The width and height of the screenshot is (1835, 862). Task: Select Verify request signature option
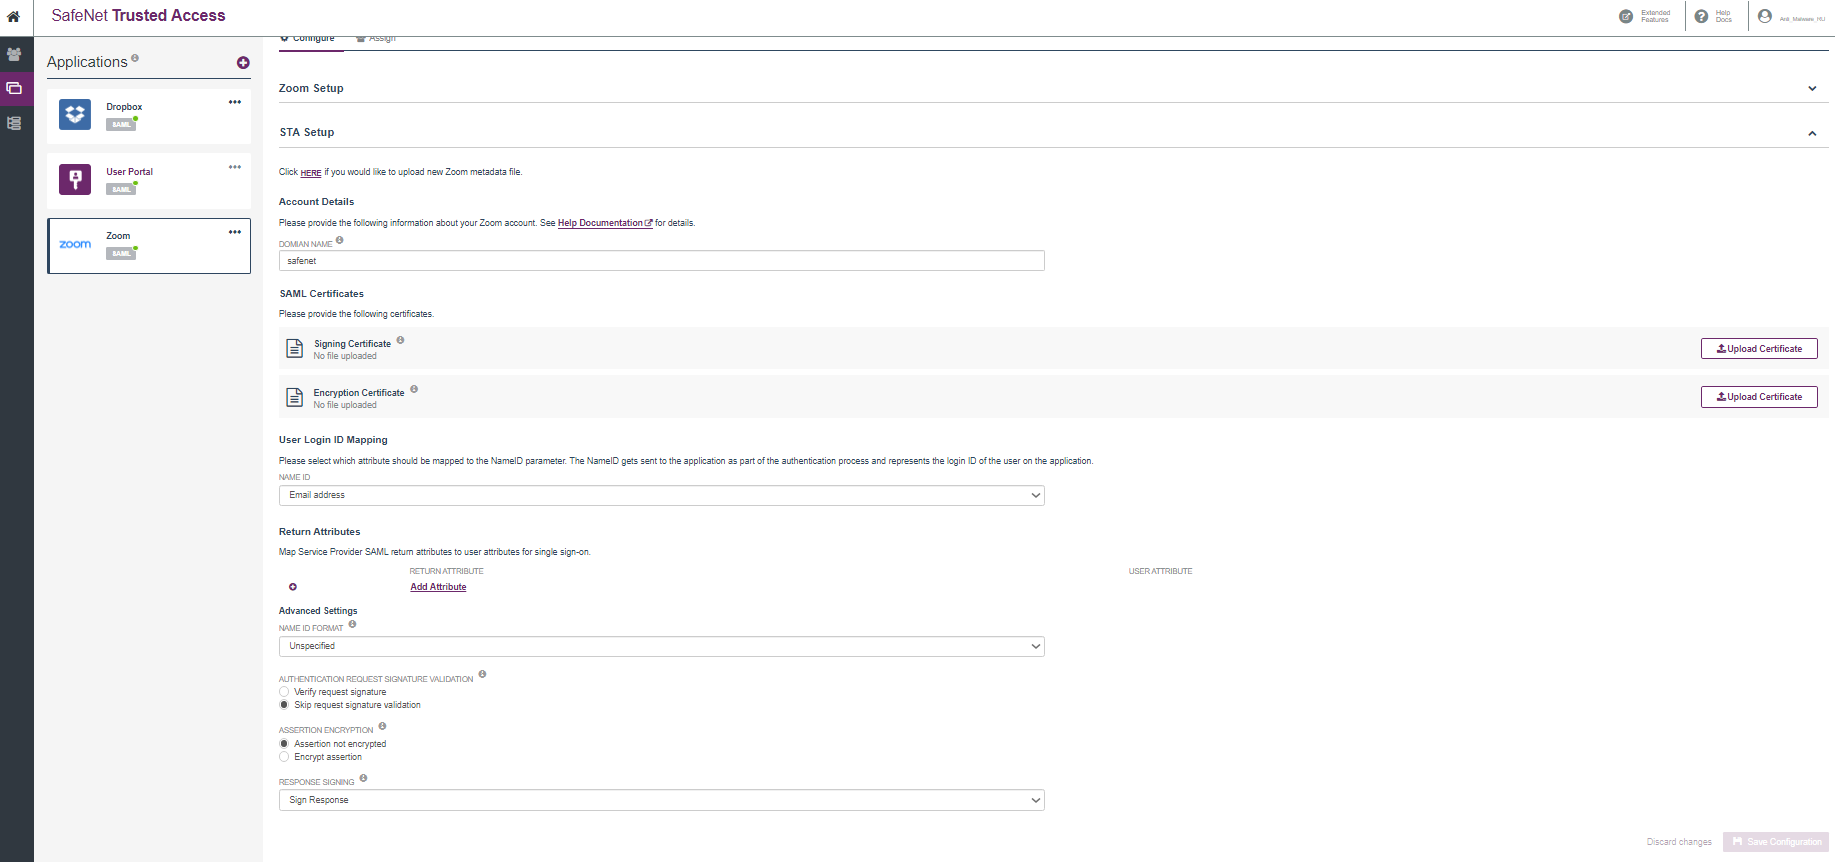284,692
